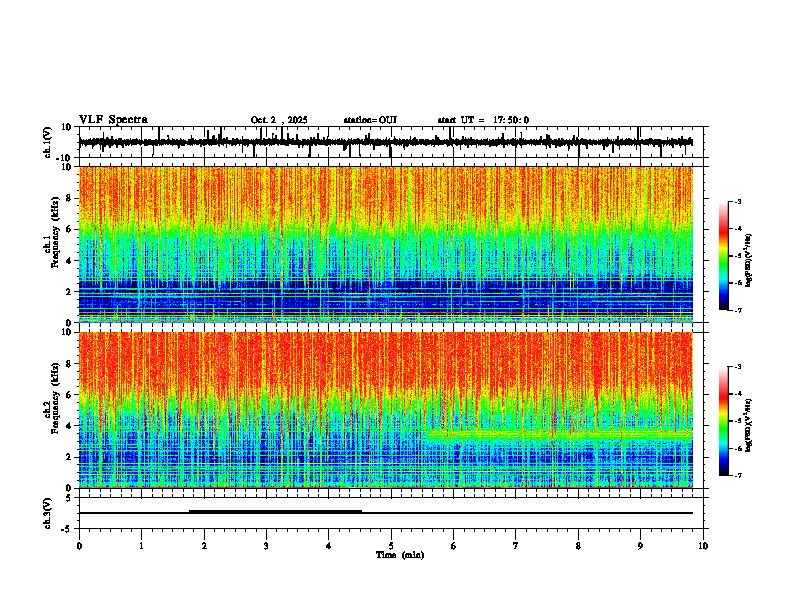Click the "6" tick on ch.2 frequency axis
The image size is (792, 612).
point(70,395)
